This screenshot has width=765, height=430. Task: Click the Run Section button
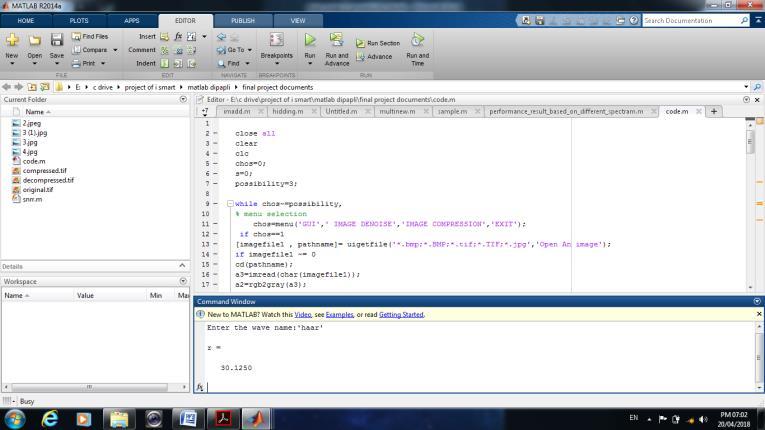[x=378, y=43]
